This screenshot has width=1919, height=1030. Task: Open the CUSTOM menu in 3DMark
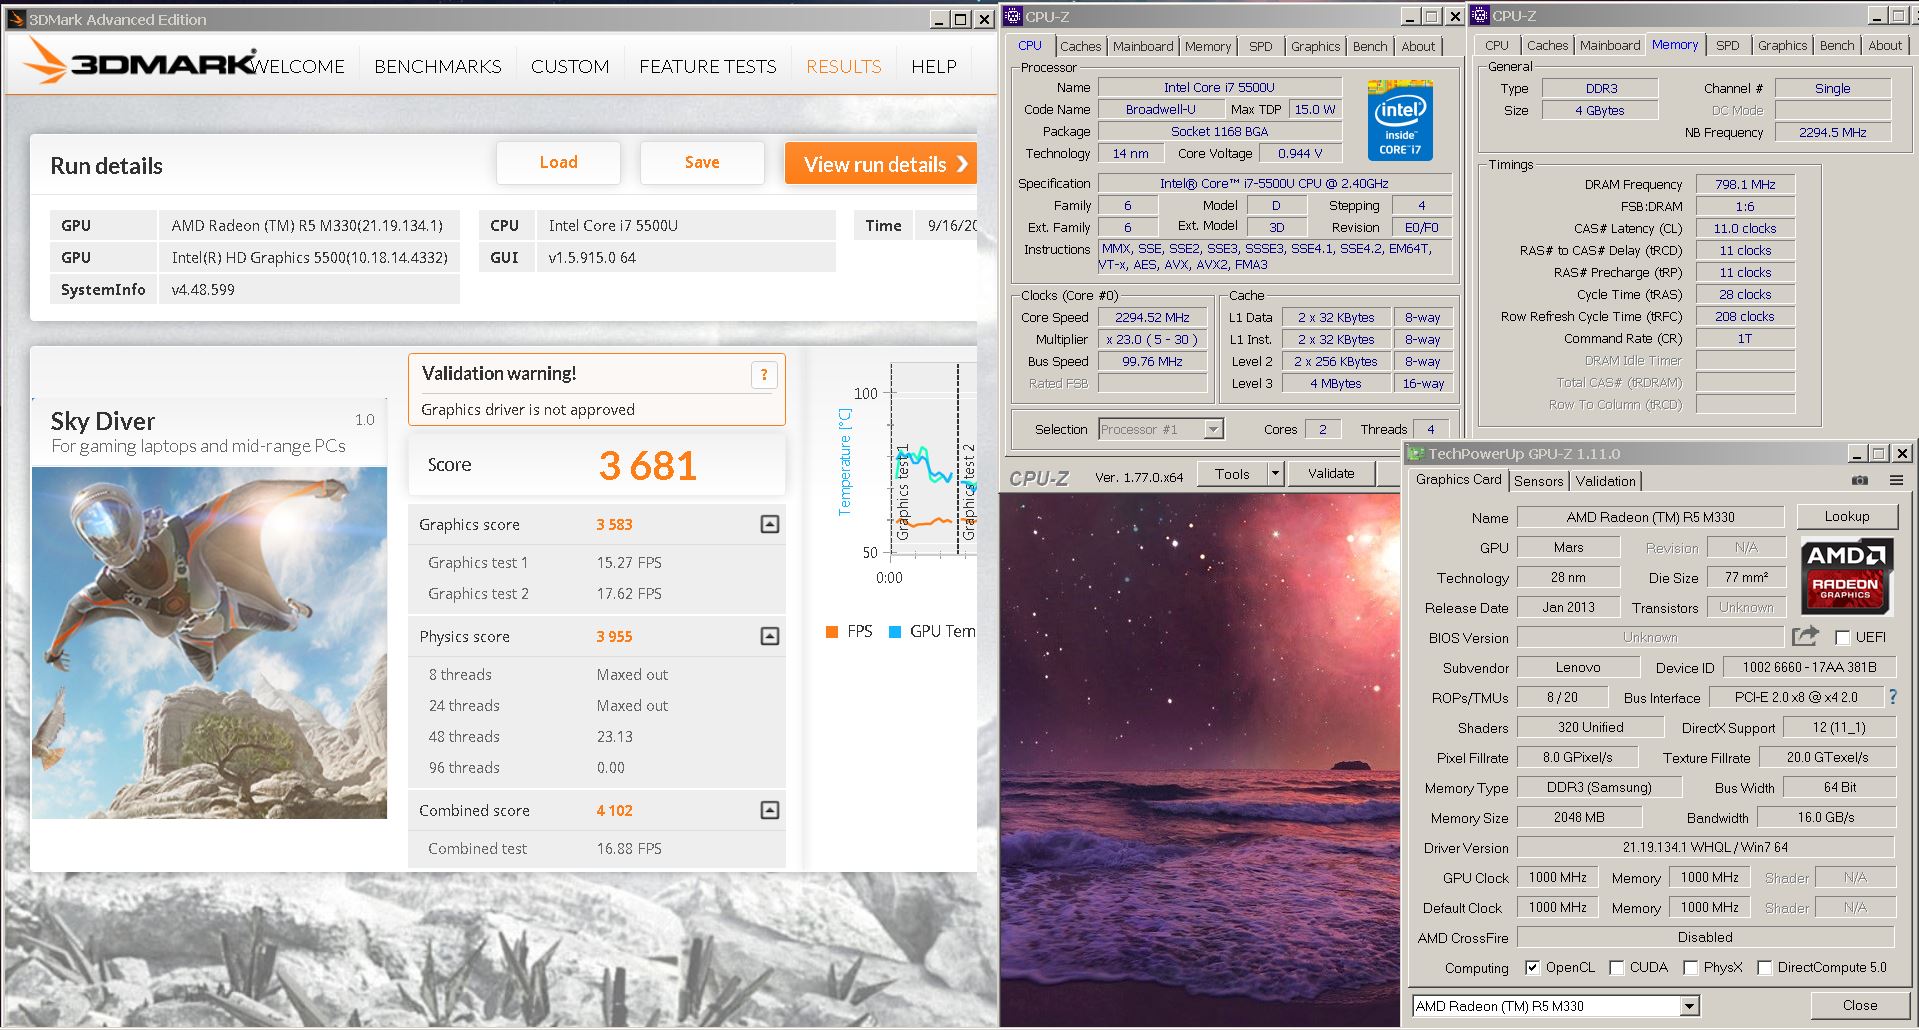tap(570, 66)
